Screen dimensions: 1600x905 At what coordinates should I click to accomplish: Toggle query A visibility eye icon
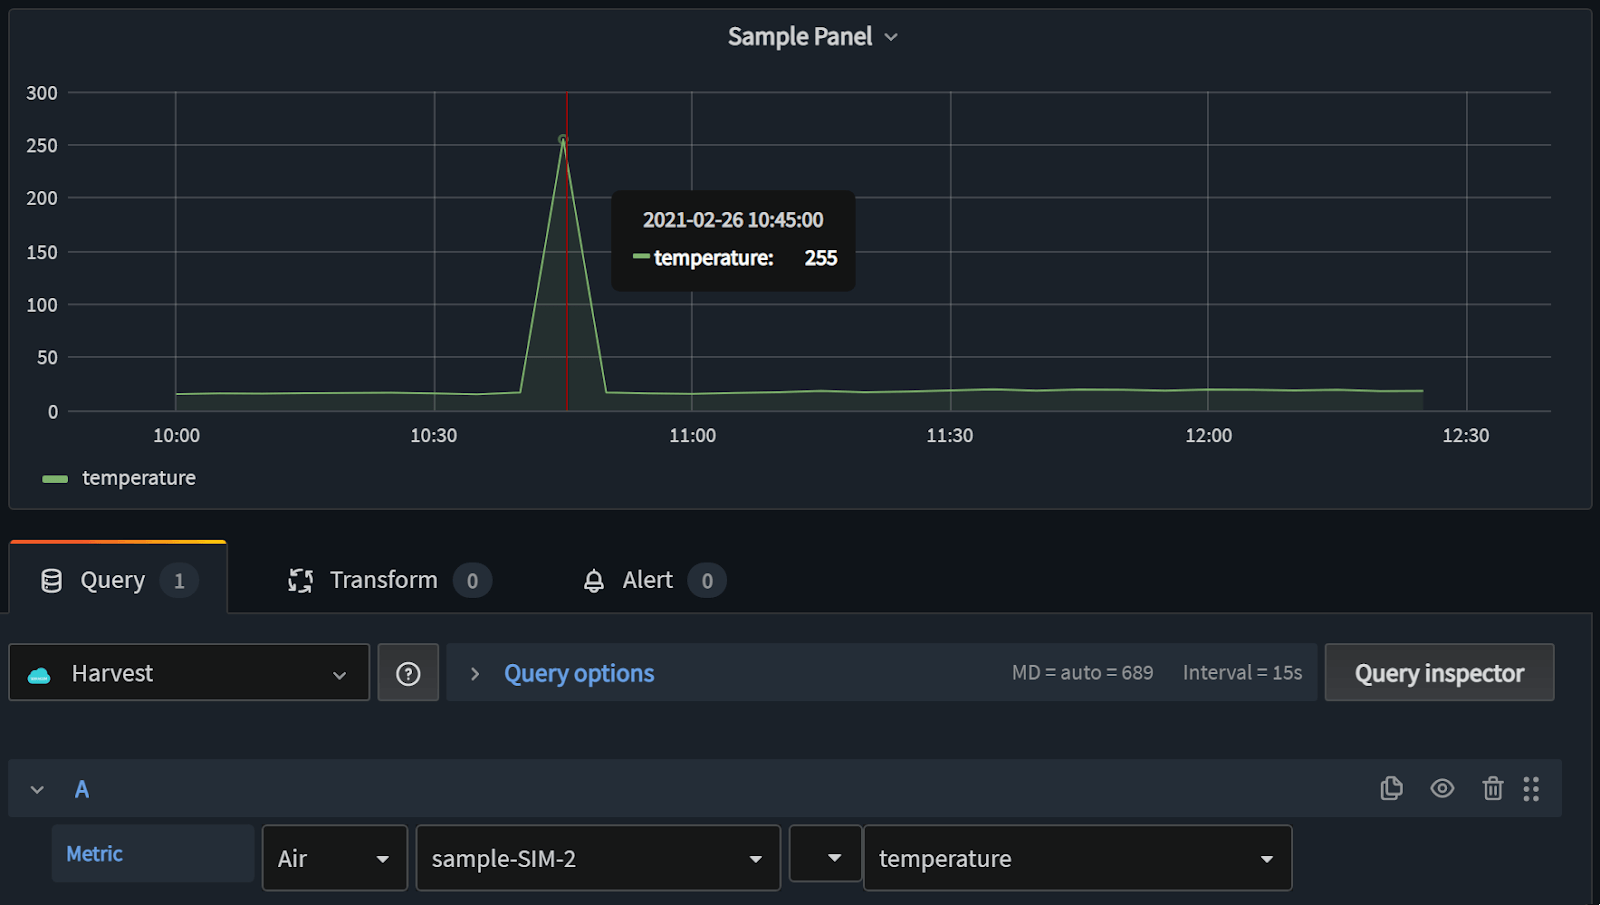coord(1442,789)
